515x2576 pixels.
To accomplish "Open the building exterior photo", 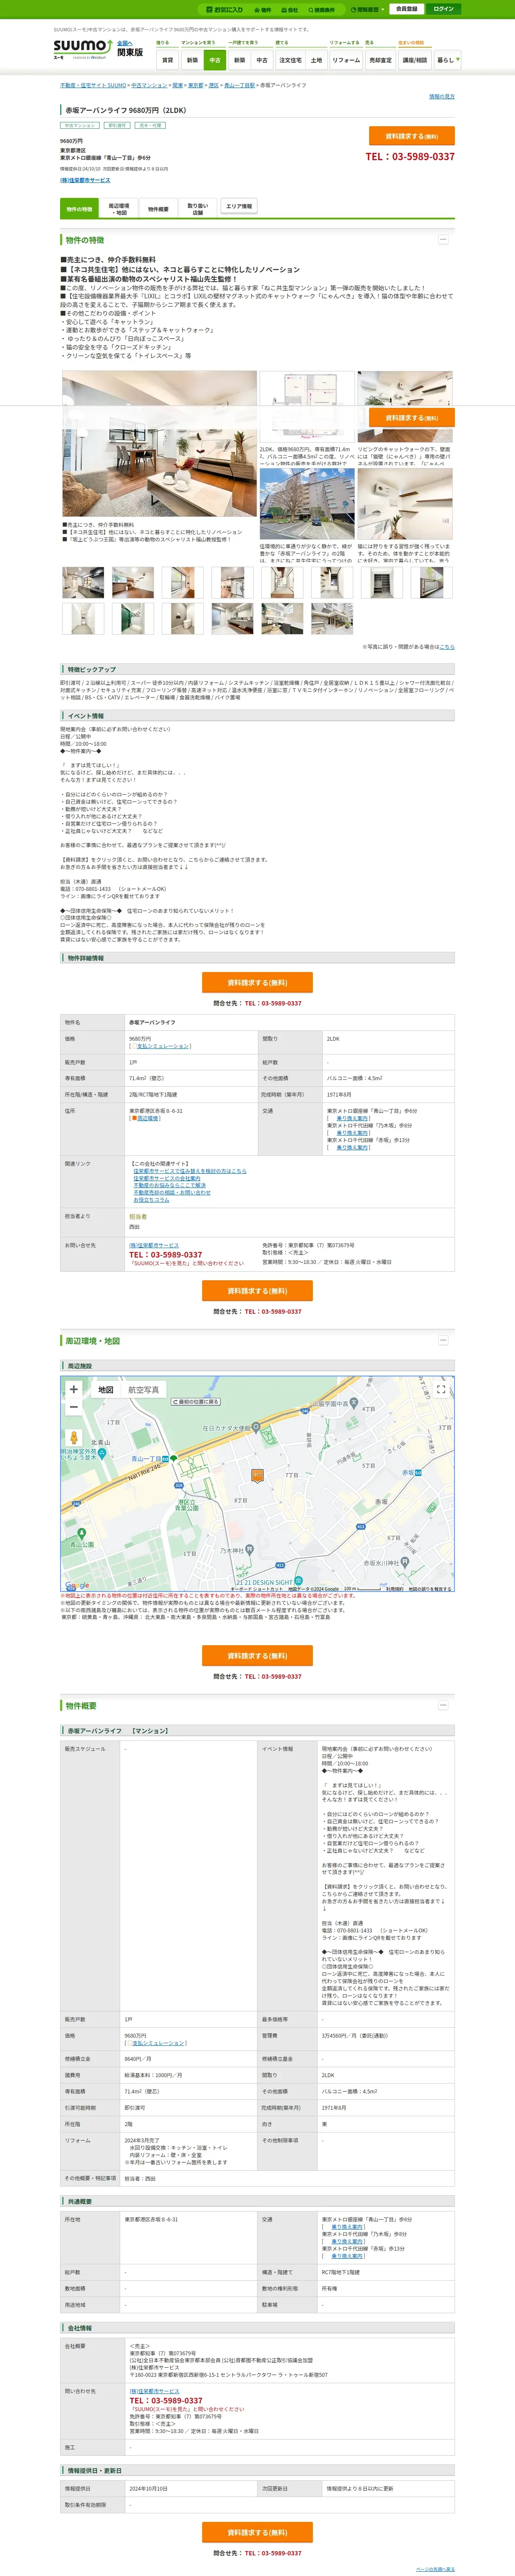I will click(x=306, y=504).
